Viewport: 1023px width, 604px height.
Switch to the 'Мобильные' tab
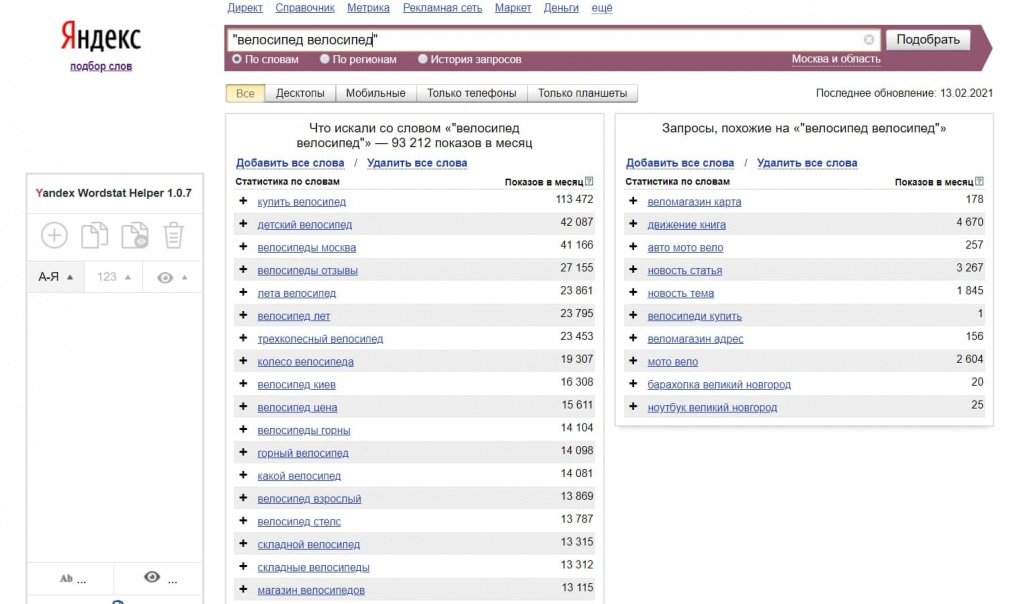tap(375, 93)
